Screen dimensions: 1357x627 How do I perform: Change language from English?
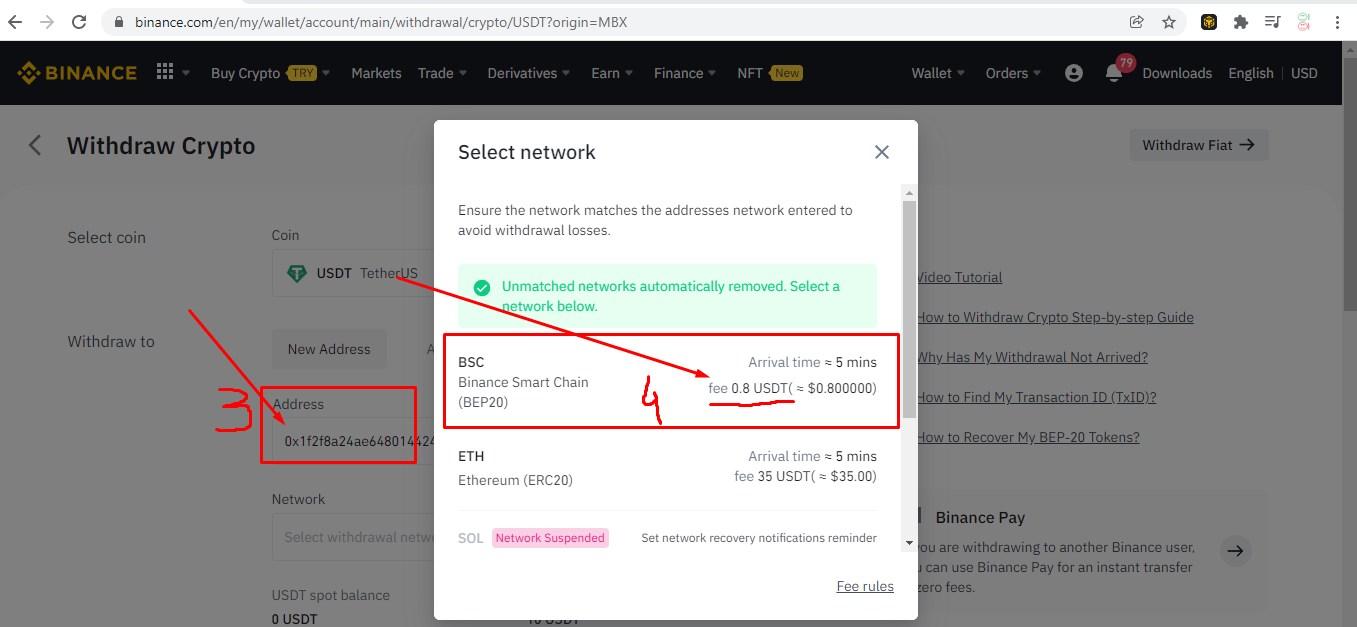pos(1251,73)
